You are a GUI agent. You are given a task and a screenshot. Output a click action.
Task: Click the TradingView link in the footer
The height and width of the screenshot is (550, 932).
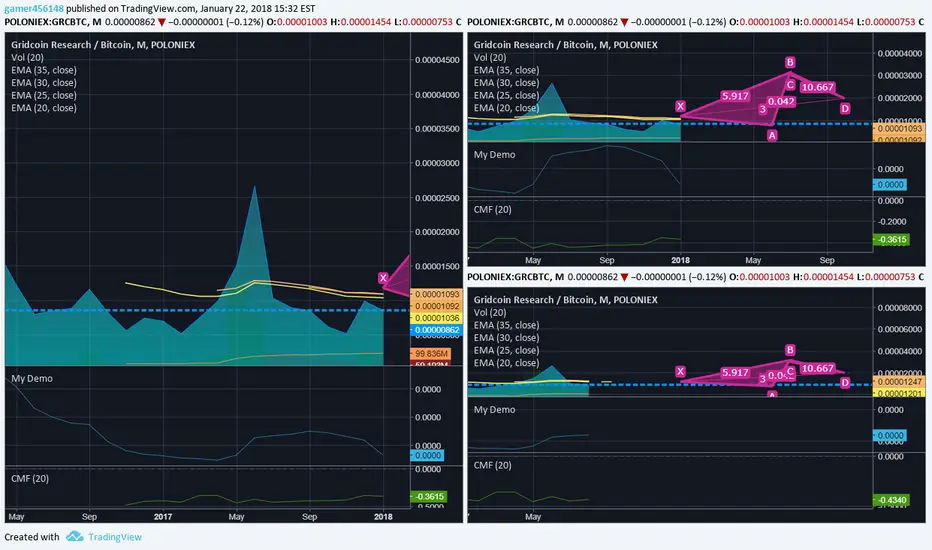tap(115, 537)
